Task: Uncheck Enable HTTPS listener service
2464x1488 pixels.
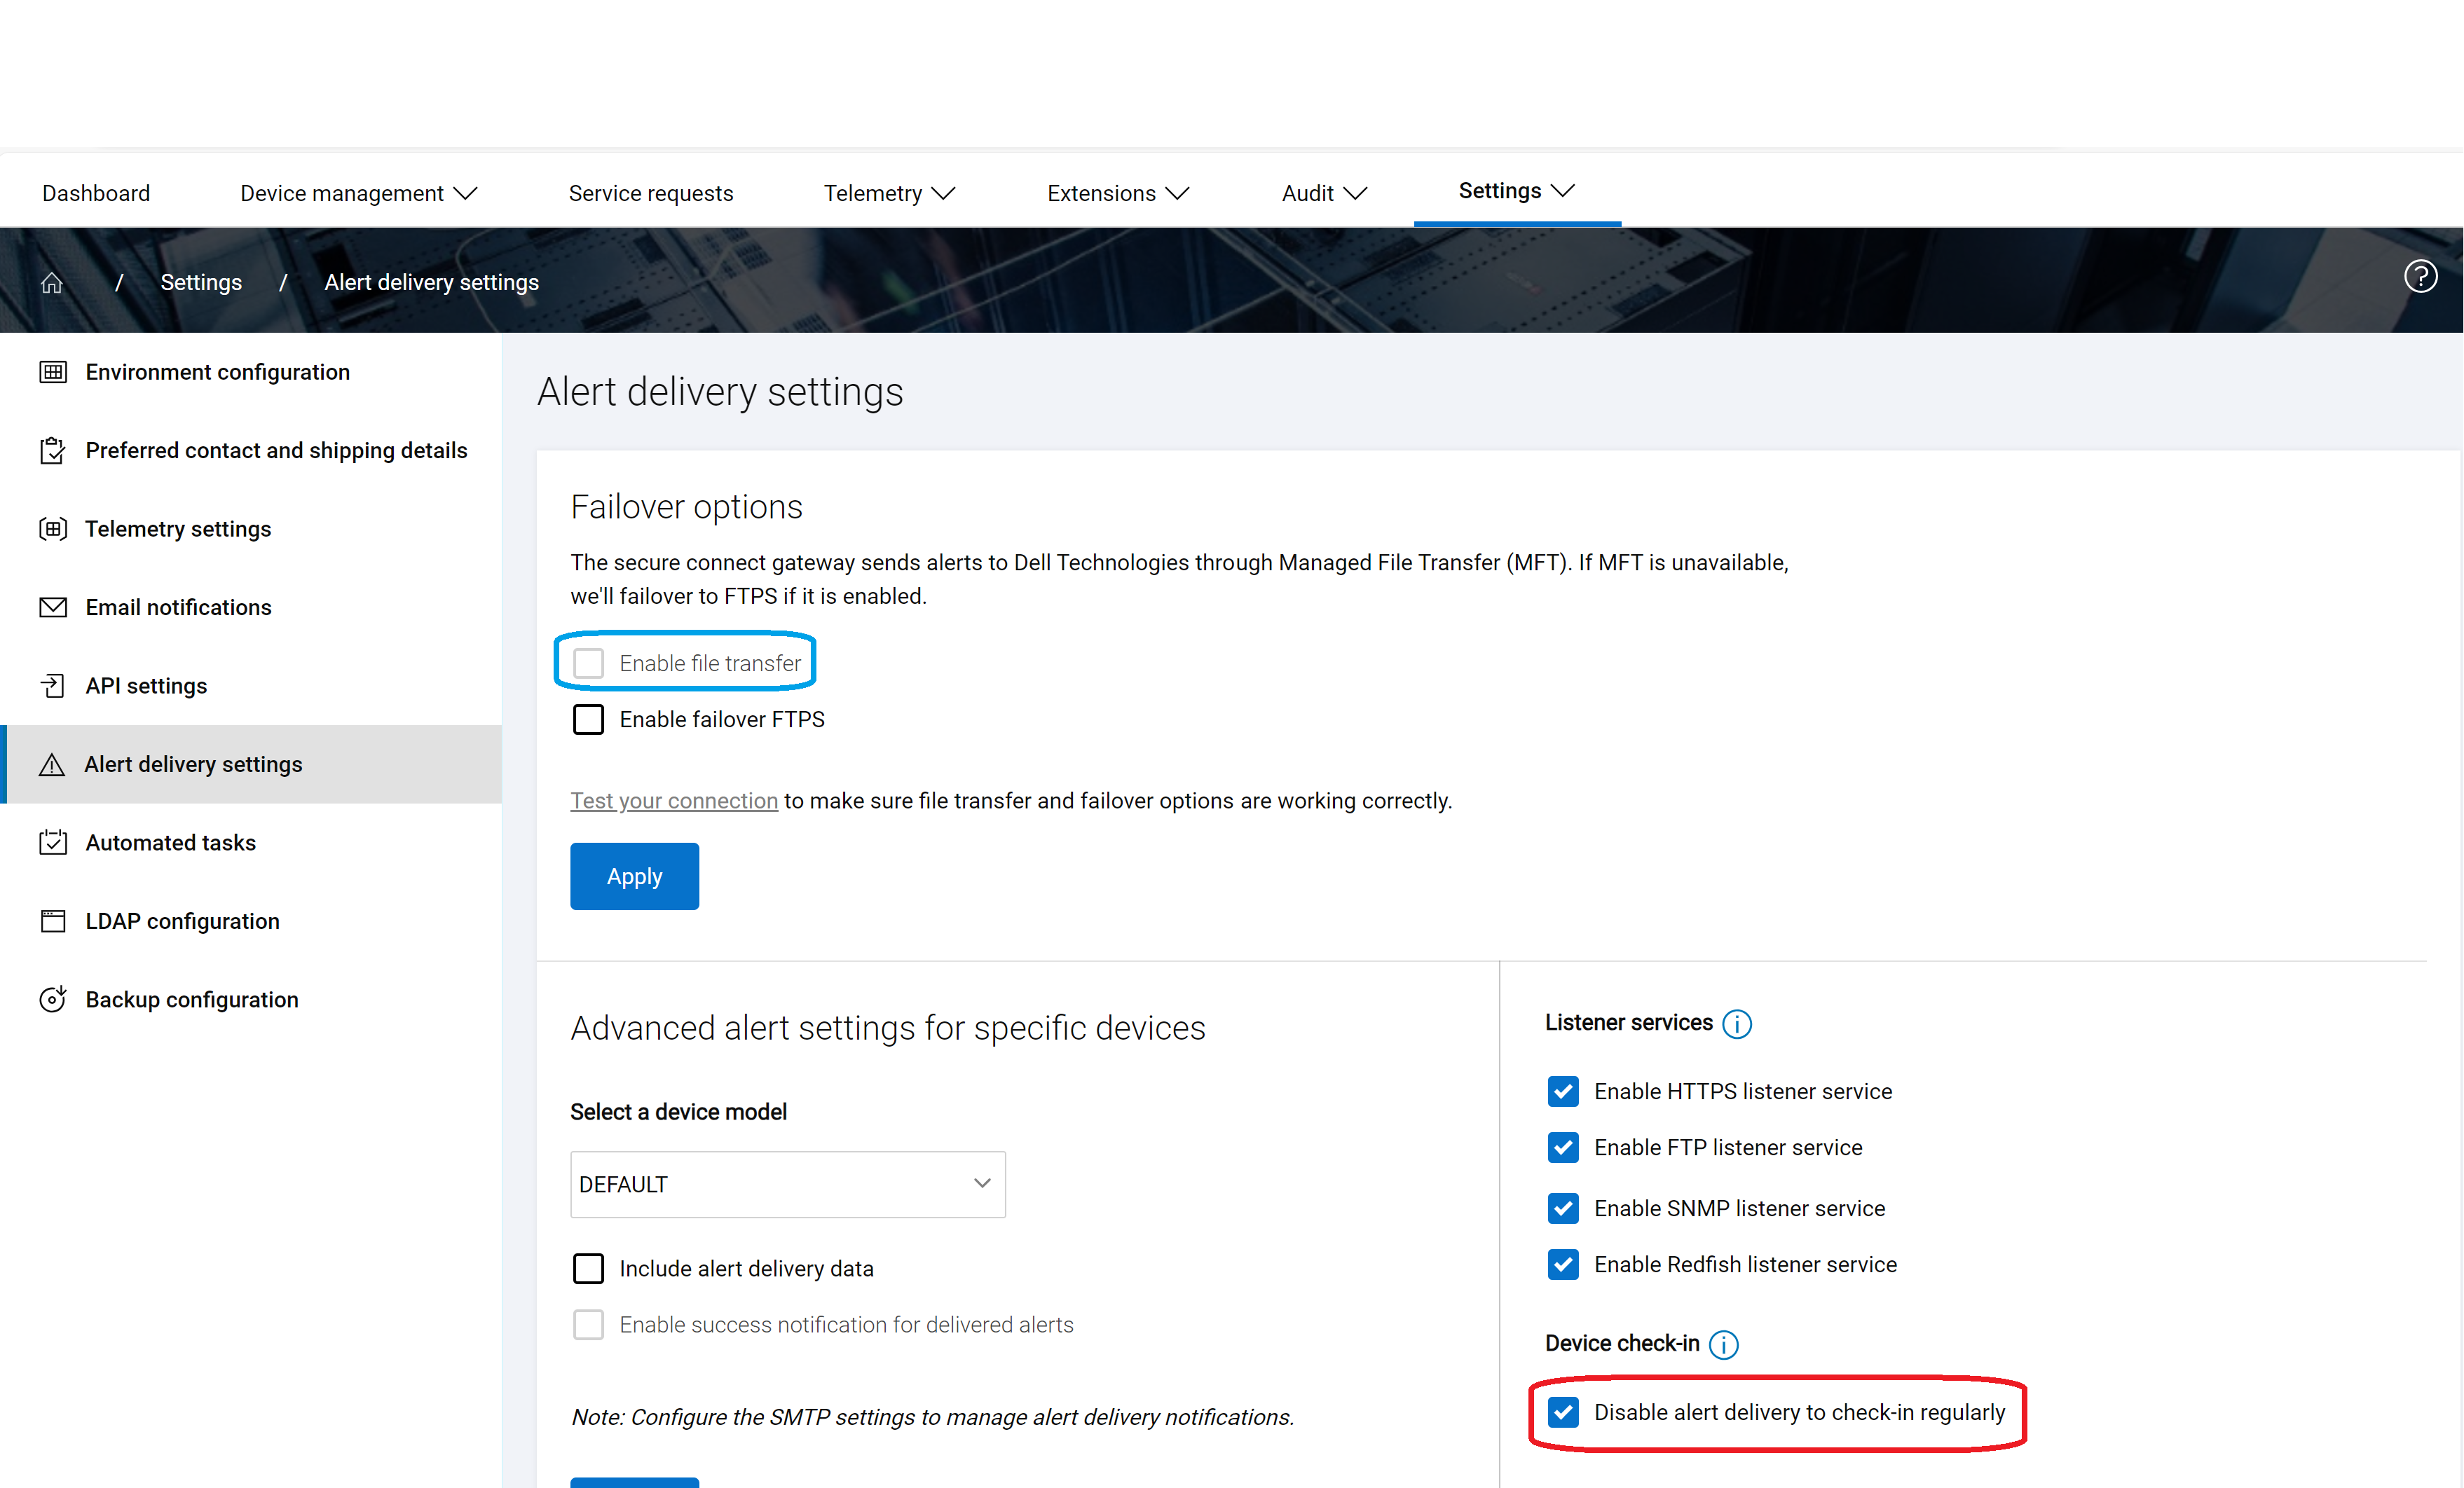Action: [1563, 1092]
